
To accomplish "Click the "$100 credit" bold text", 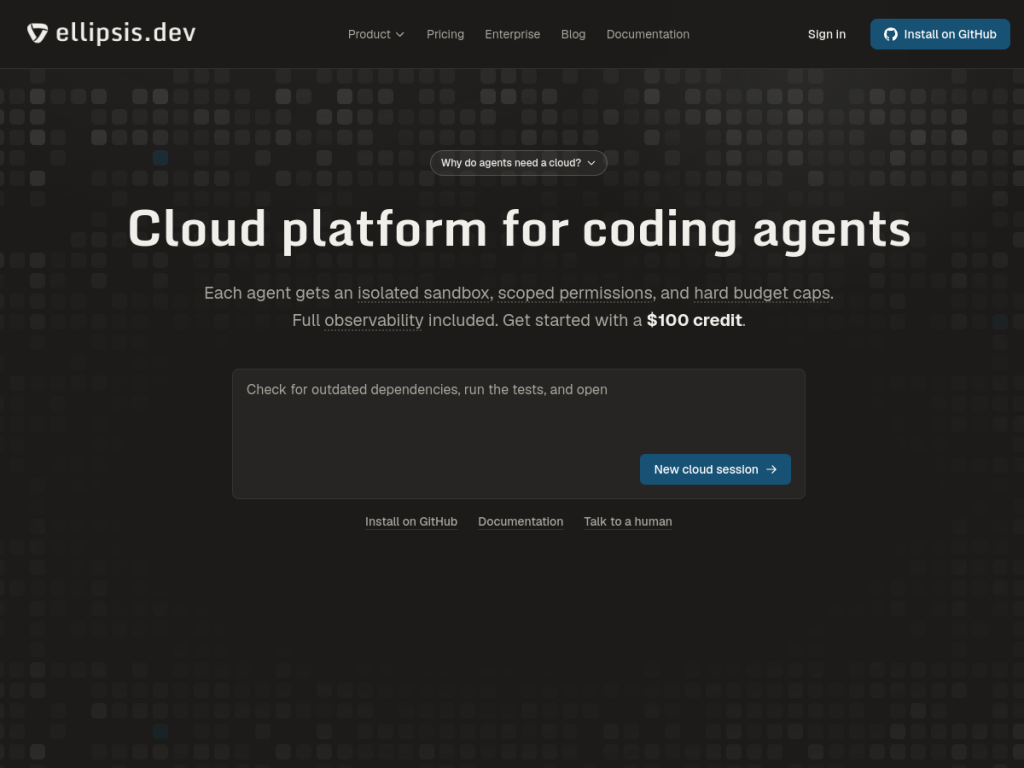I will (x=694, y=321).
